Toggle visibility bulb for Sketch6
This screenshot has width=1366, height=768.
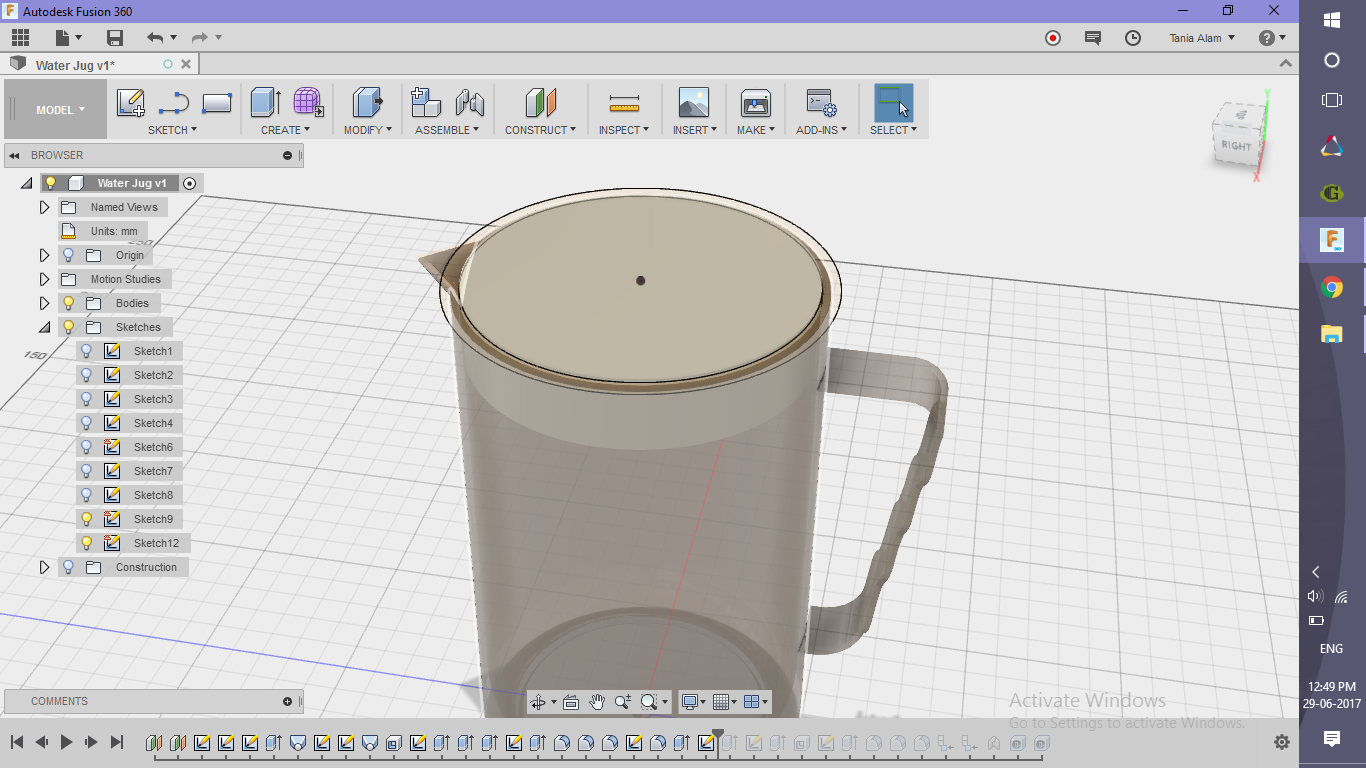(x=87, y=447)
